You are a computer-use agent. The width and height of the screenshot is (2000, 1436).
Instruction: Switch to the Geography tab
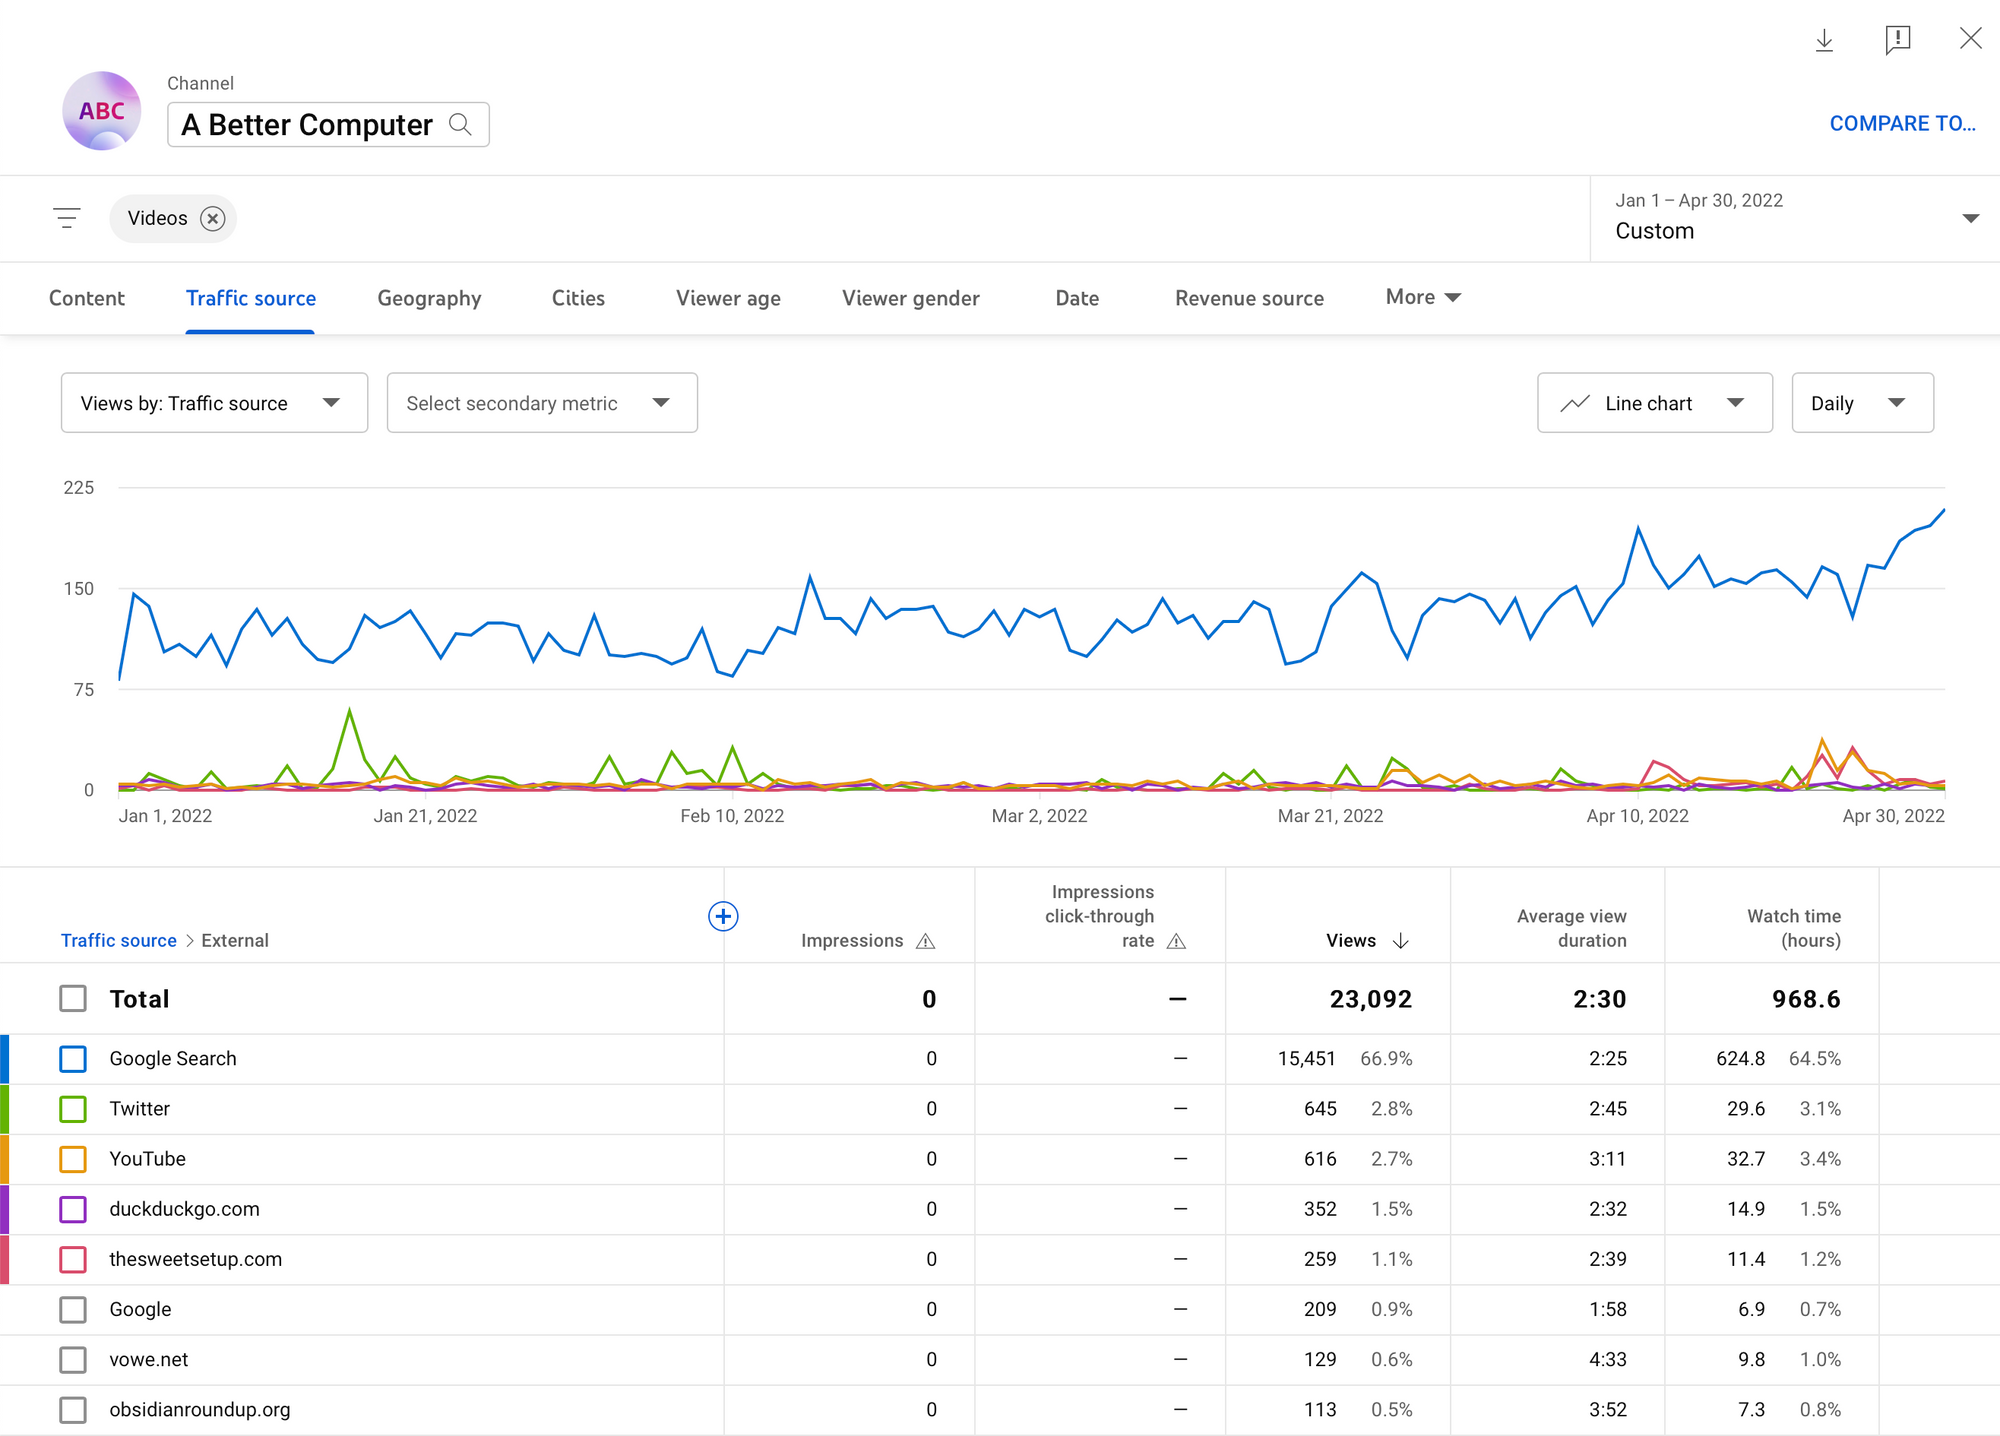click(429, 298)
